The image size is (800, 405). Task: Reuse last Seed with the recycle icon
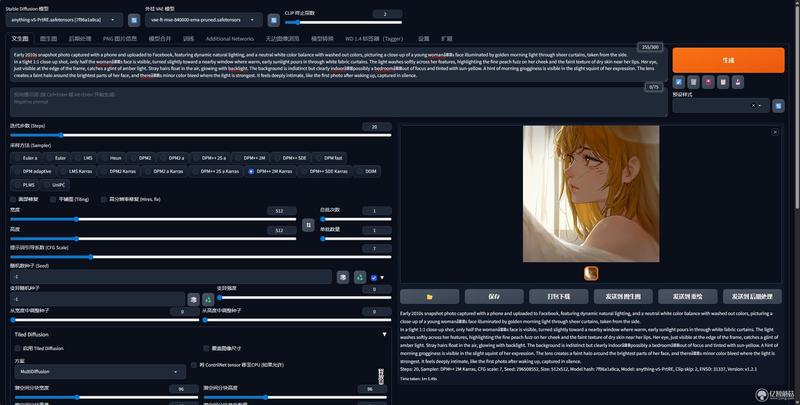360,277
